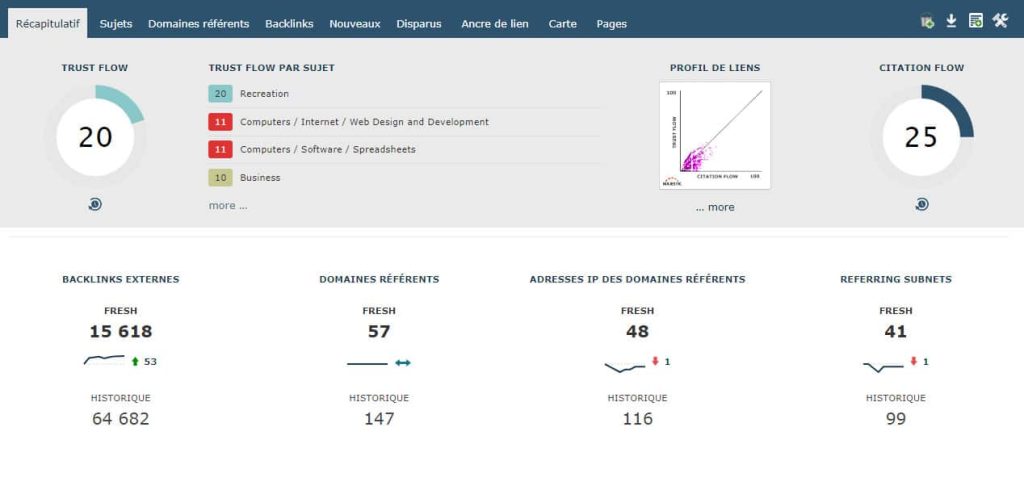Click the DOMAINES RÉFÉRENTS heading
Viewport: 1024px width, 490px height.
379,280
